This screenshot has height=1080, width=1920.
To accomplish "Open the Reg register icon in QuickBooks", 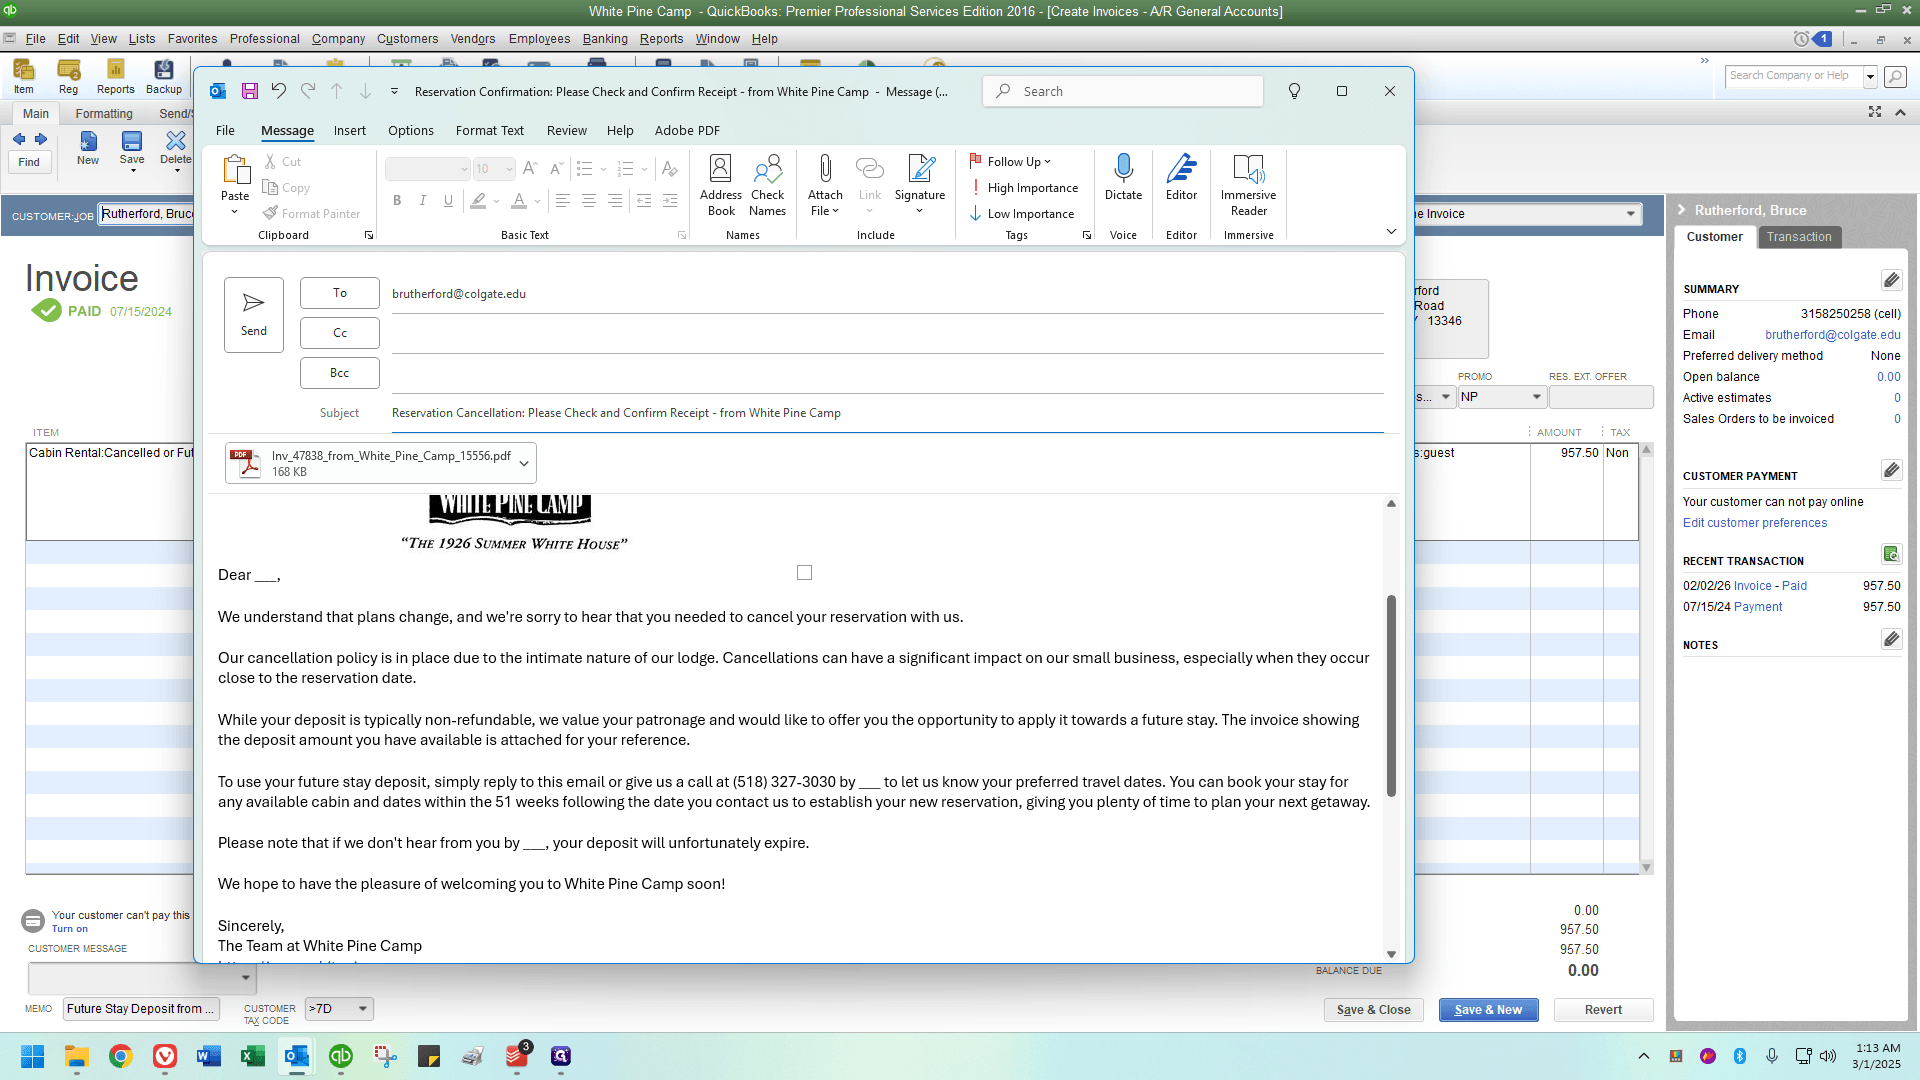I will click(68, 76).
